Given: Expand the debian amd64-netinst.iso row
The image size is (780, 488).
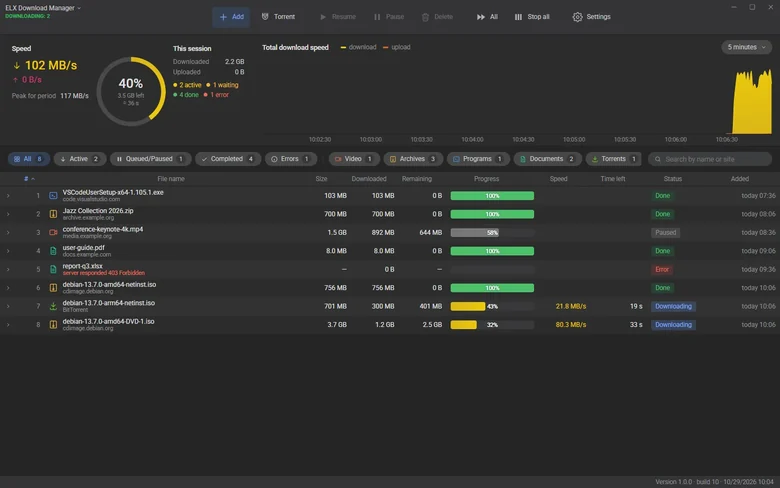Looking at the screenshot, I should 8,288.
